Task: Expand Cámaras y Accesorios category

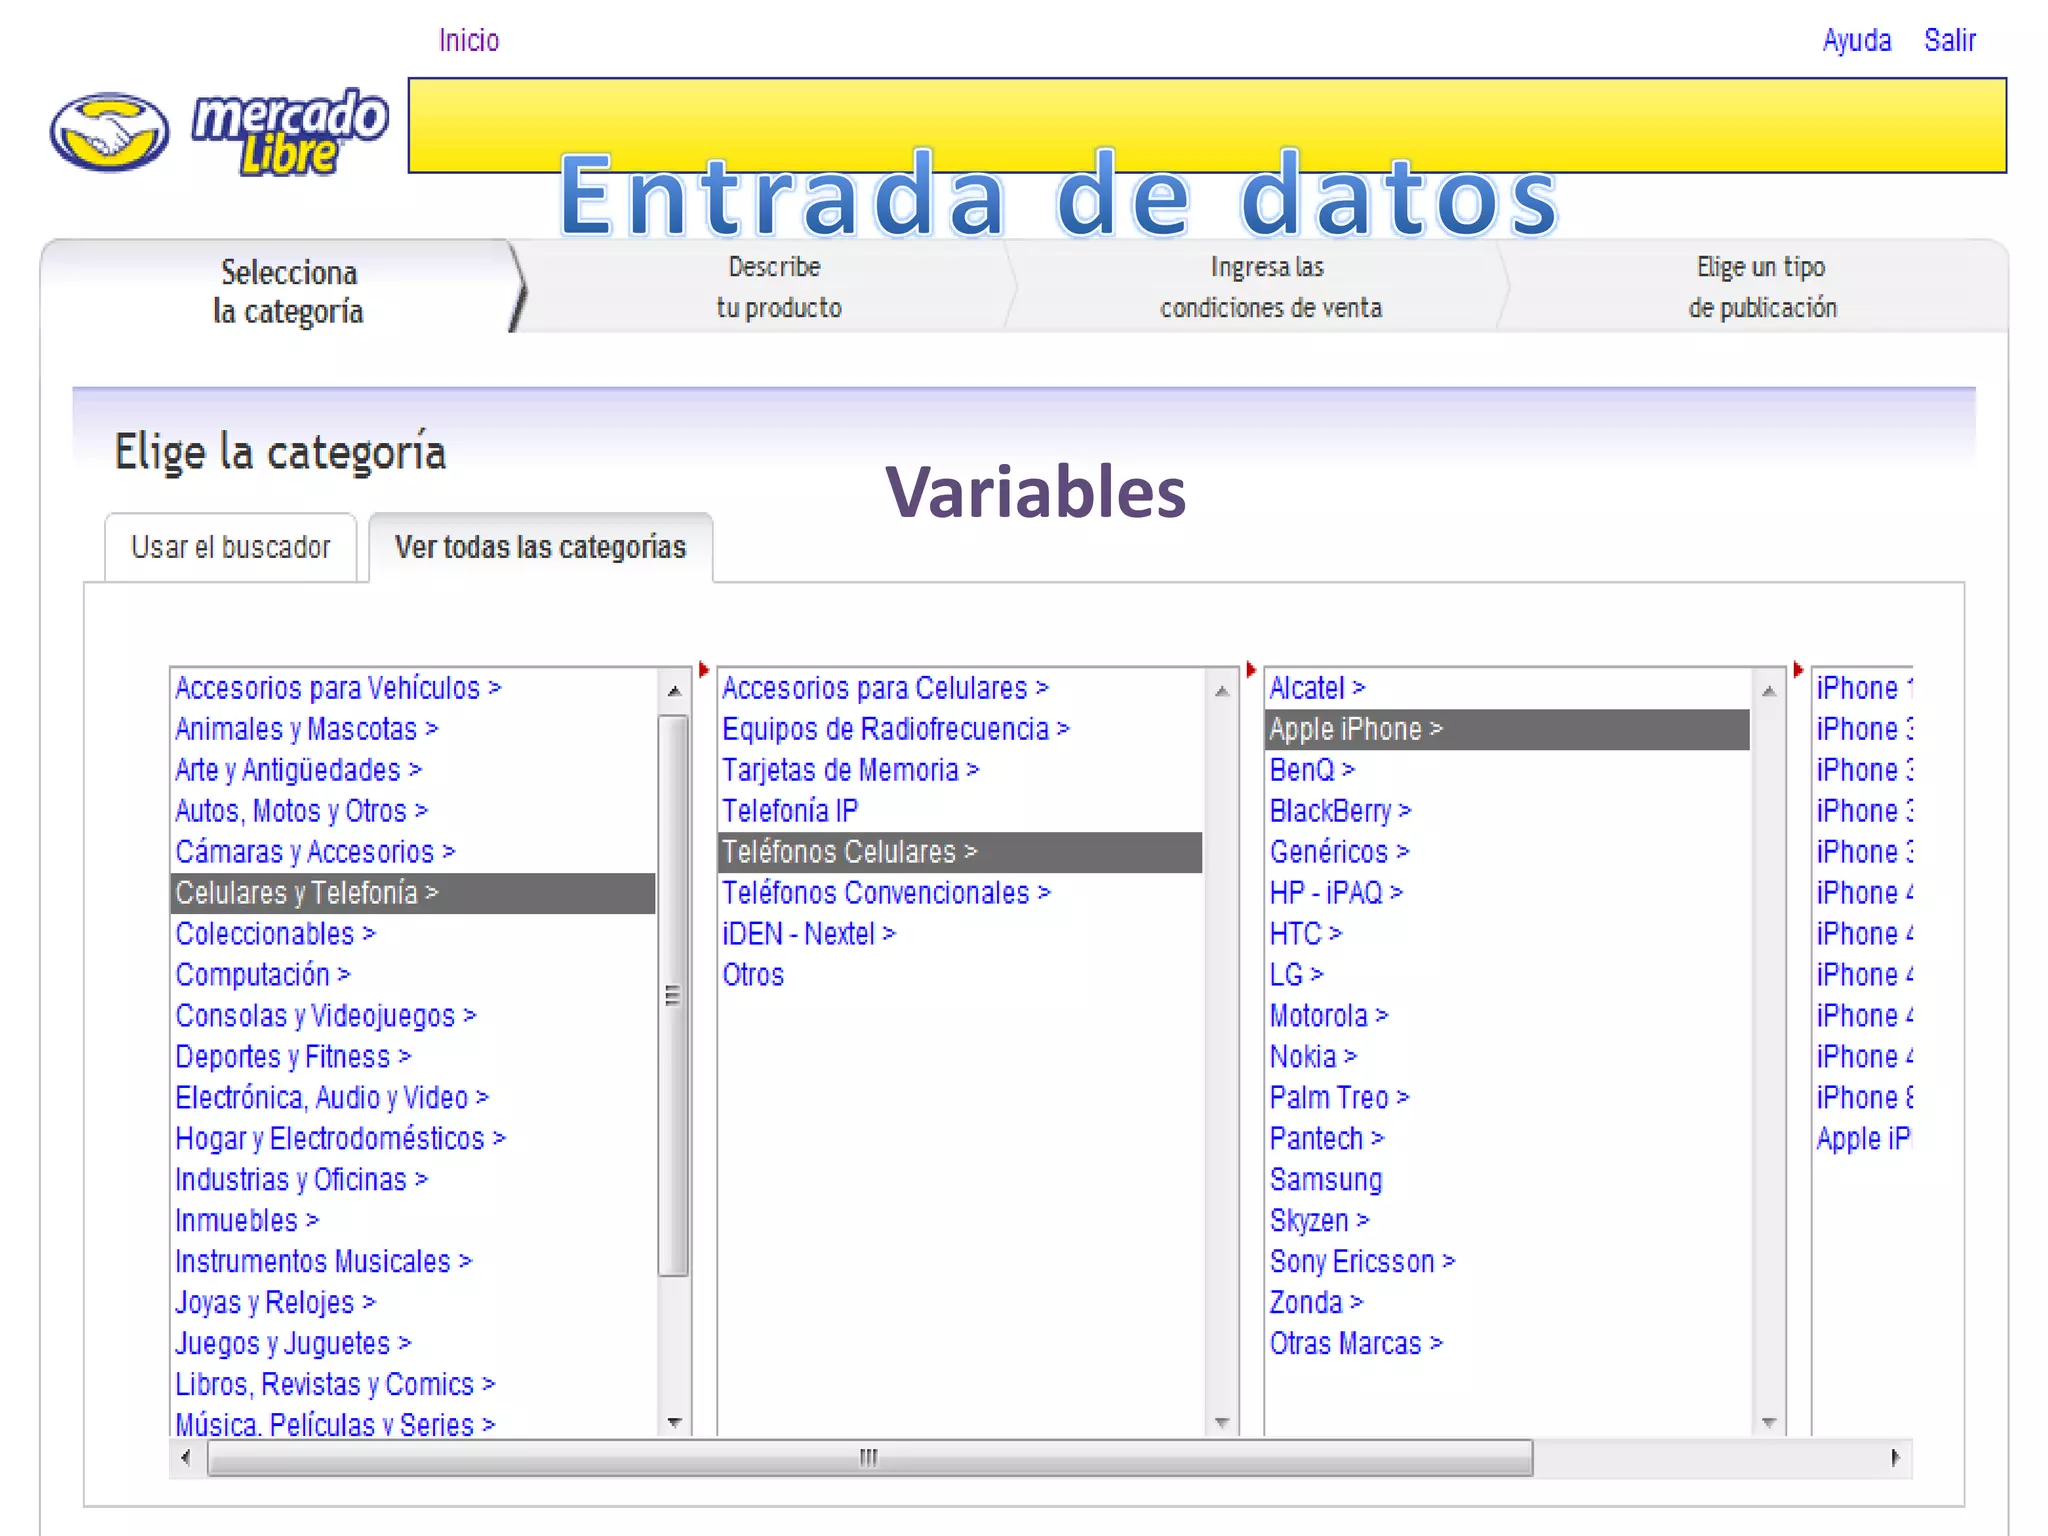Action: [315, 852]
